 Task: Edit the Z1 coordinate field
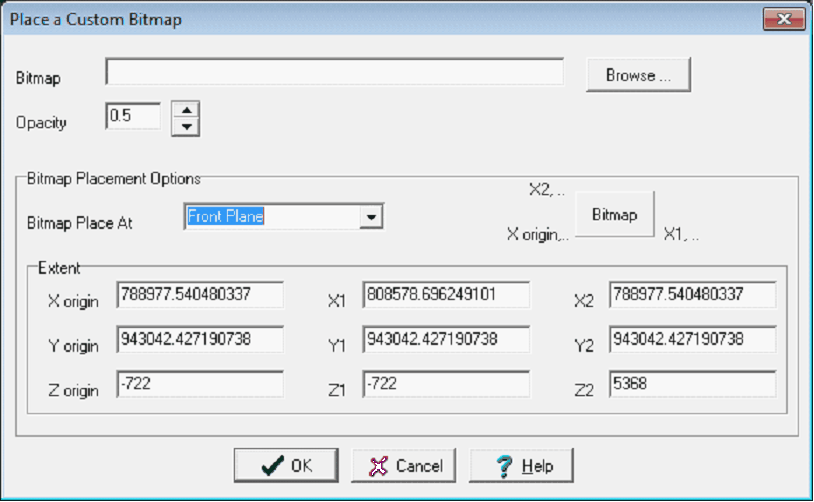(x=446, y=385)
